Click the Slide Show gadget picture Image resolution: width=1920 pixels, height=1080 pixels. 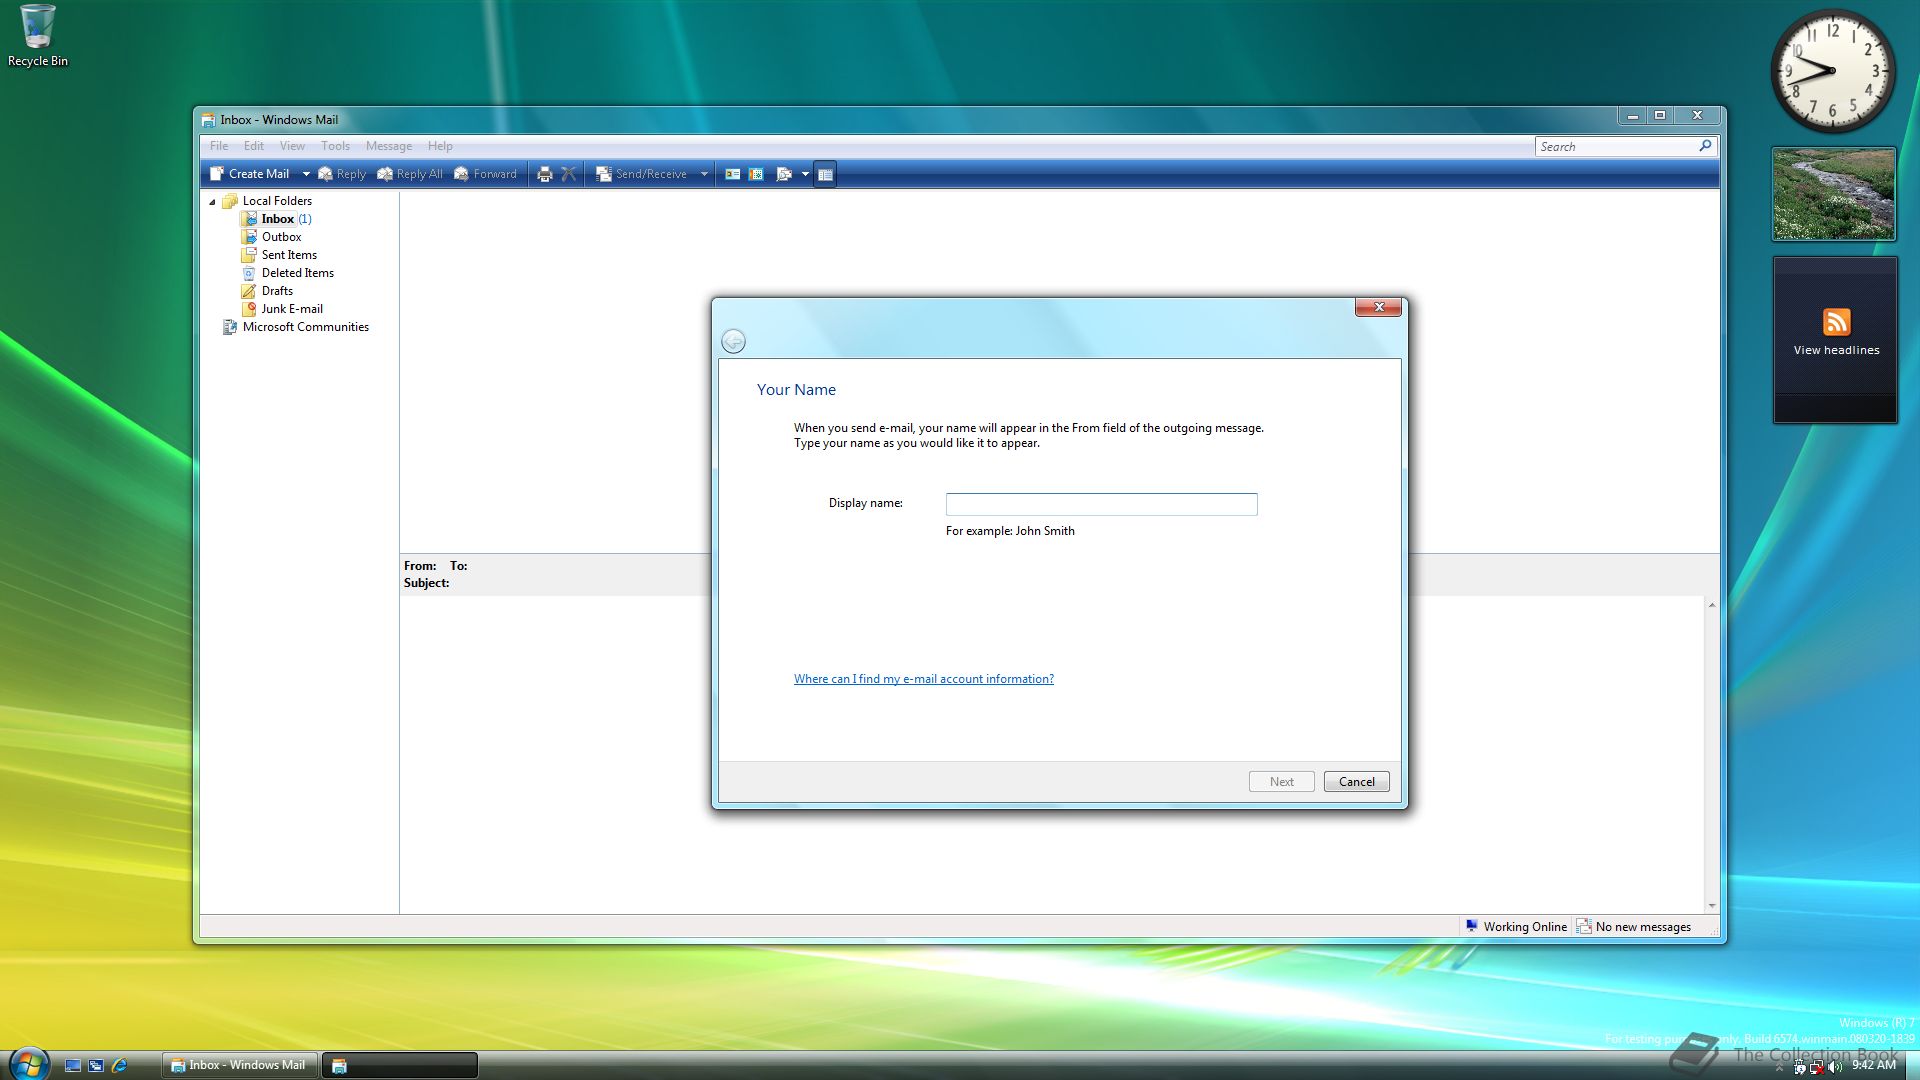(1833, 194)
